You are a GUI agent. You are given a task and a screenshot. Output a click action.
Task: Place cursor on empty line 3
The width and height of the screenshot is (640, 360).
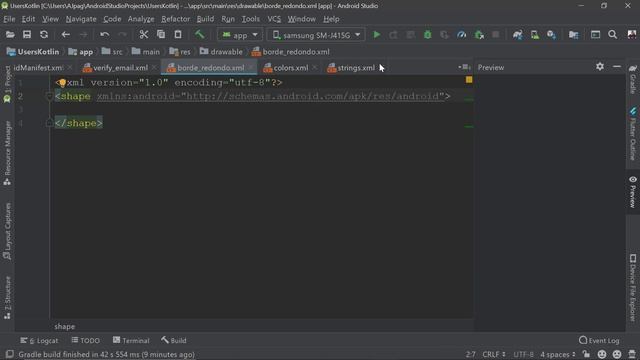[261, 109]
